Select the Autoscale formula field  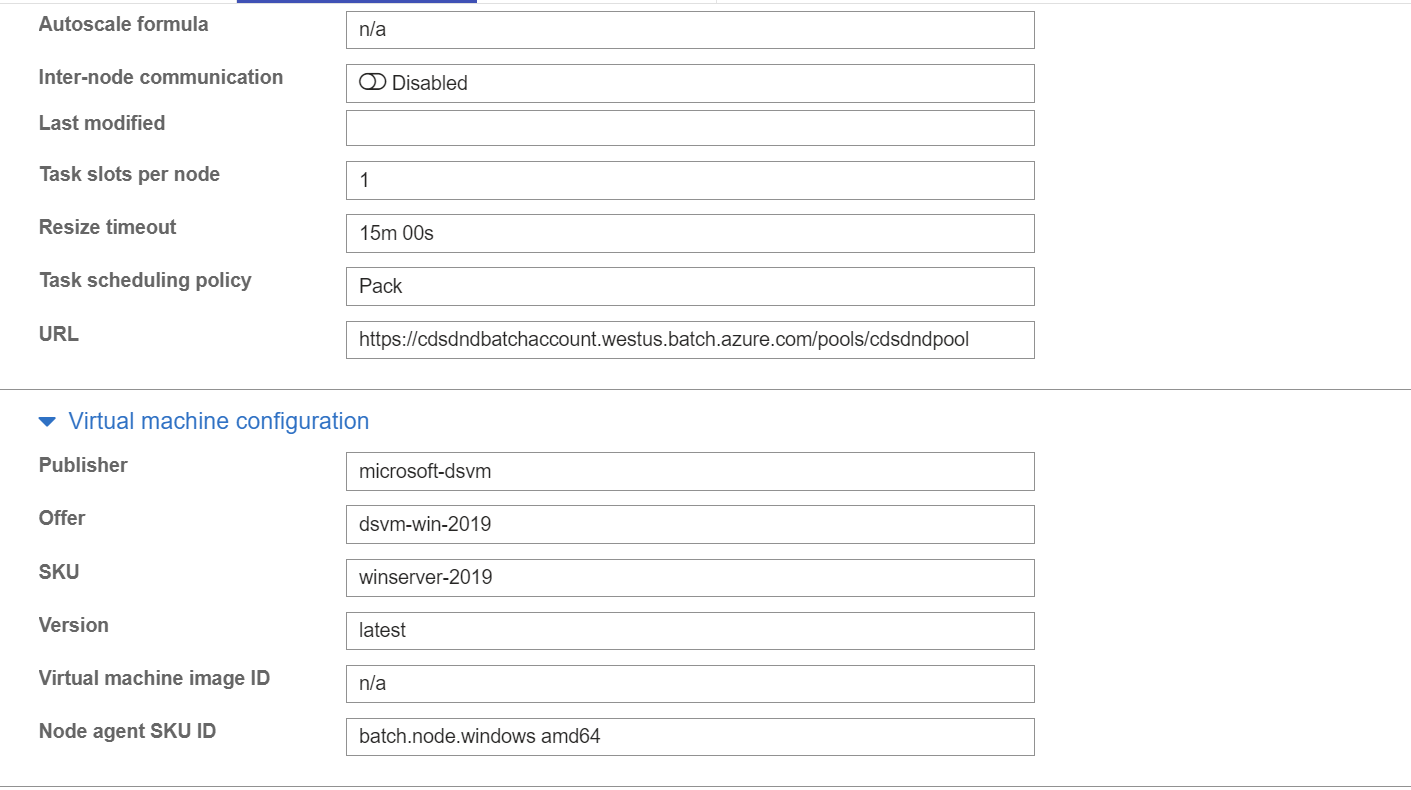click(x=690, y=30)
